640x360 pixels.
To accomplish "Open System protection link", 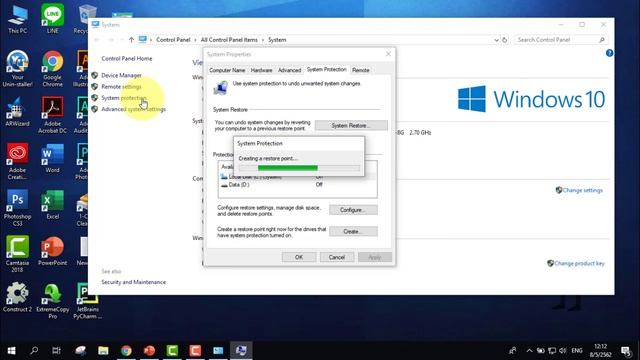I will [124, 98].
